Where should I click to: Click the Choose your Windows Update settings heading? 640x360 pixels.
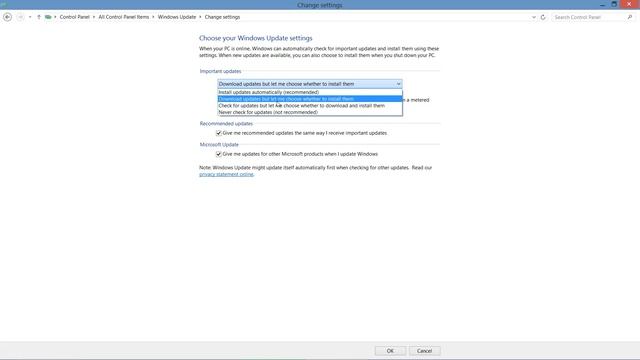tap(256, 38)
